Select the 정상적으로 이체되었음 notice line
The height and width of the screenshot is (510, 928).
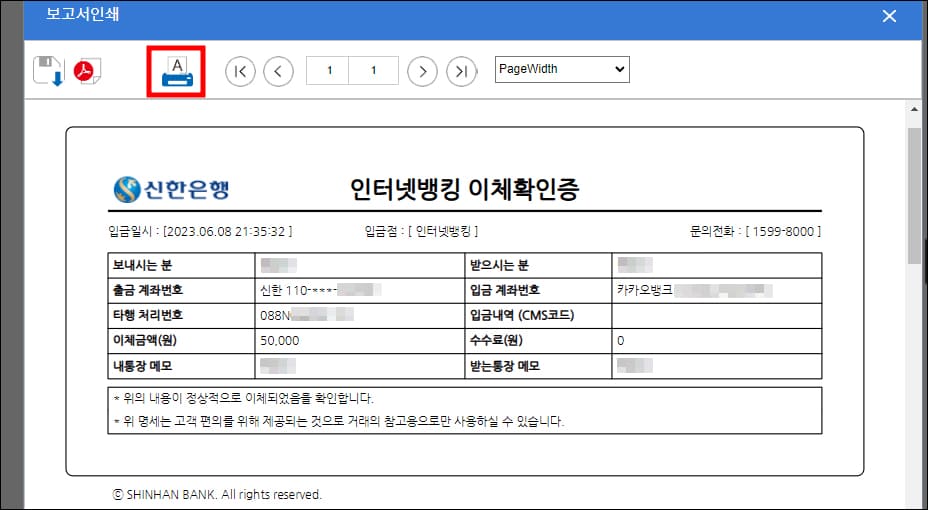[x=243, y=398]
